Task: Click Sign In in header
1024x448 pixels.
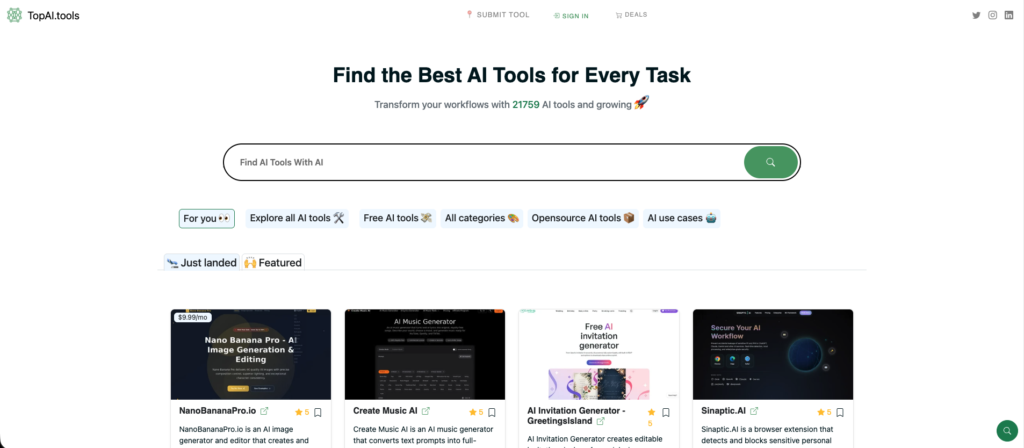Action: pos(570,16)
